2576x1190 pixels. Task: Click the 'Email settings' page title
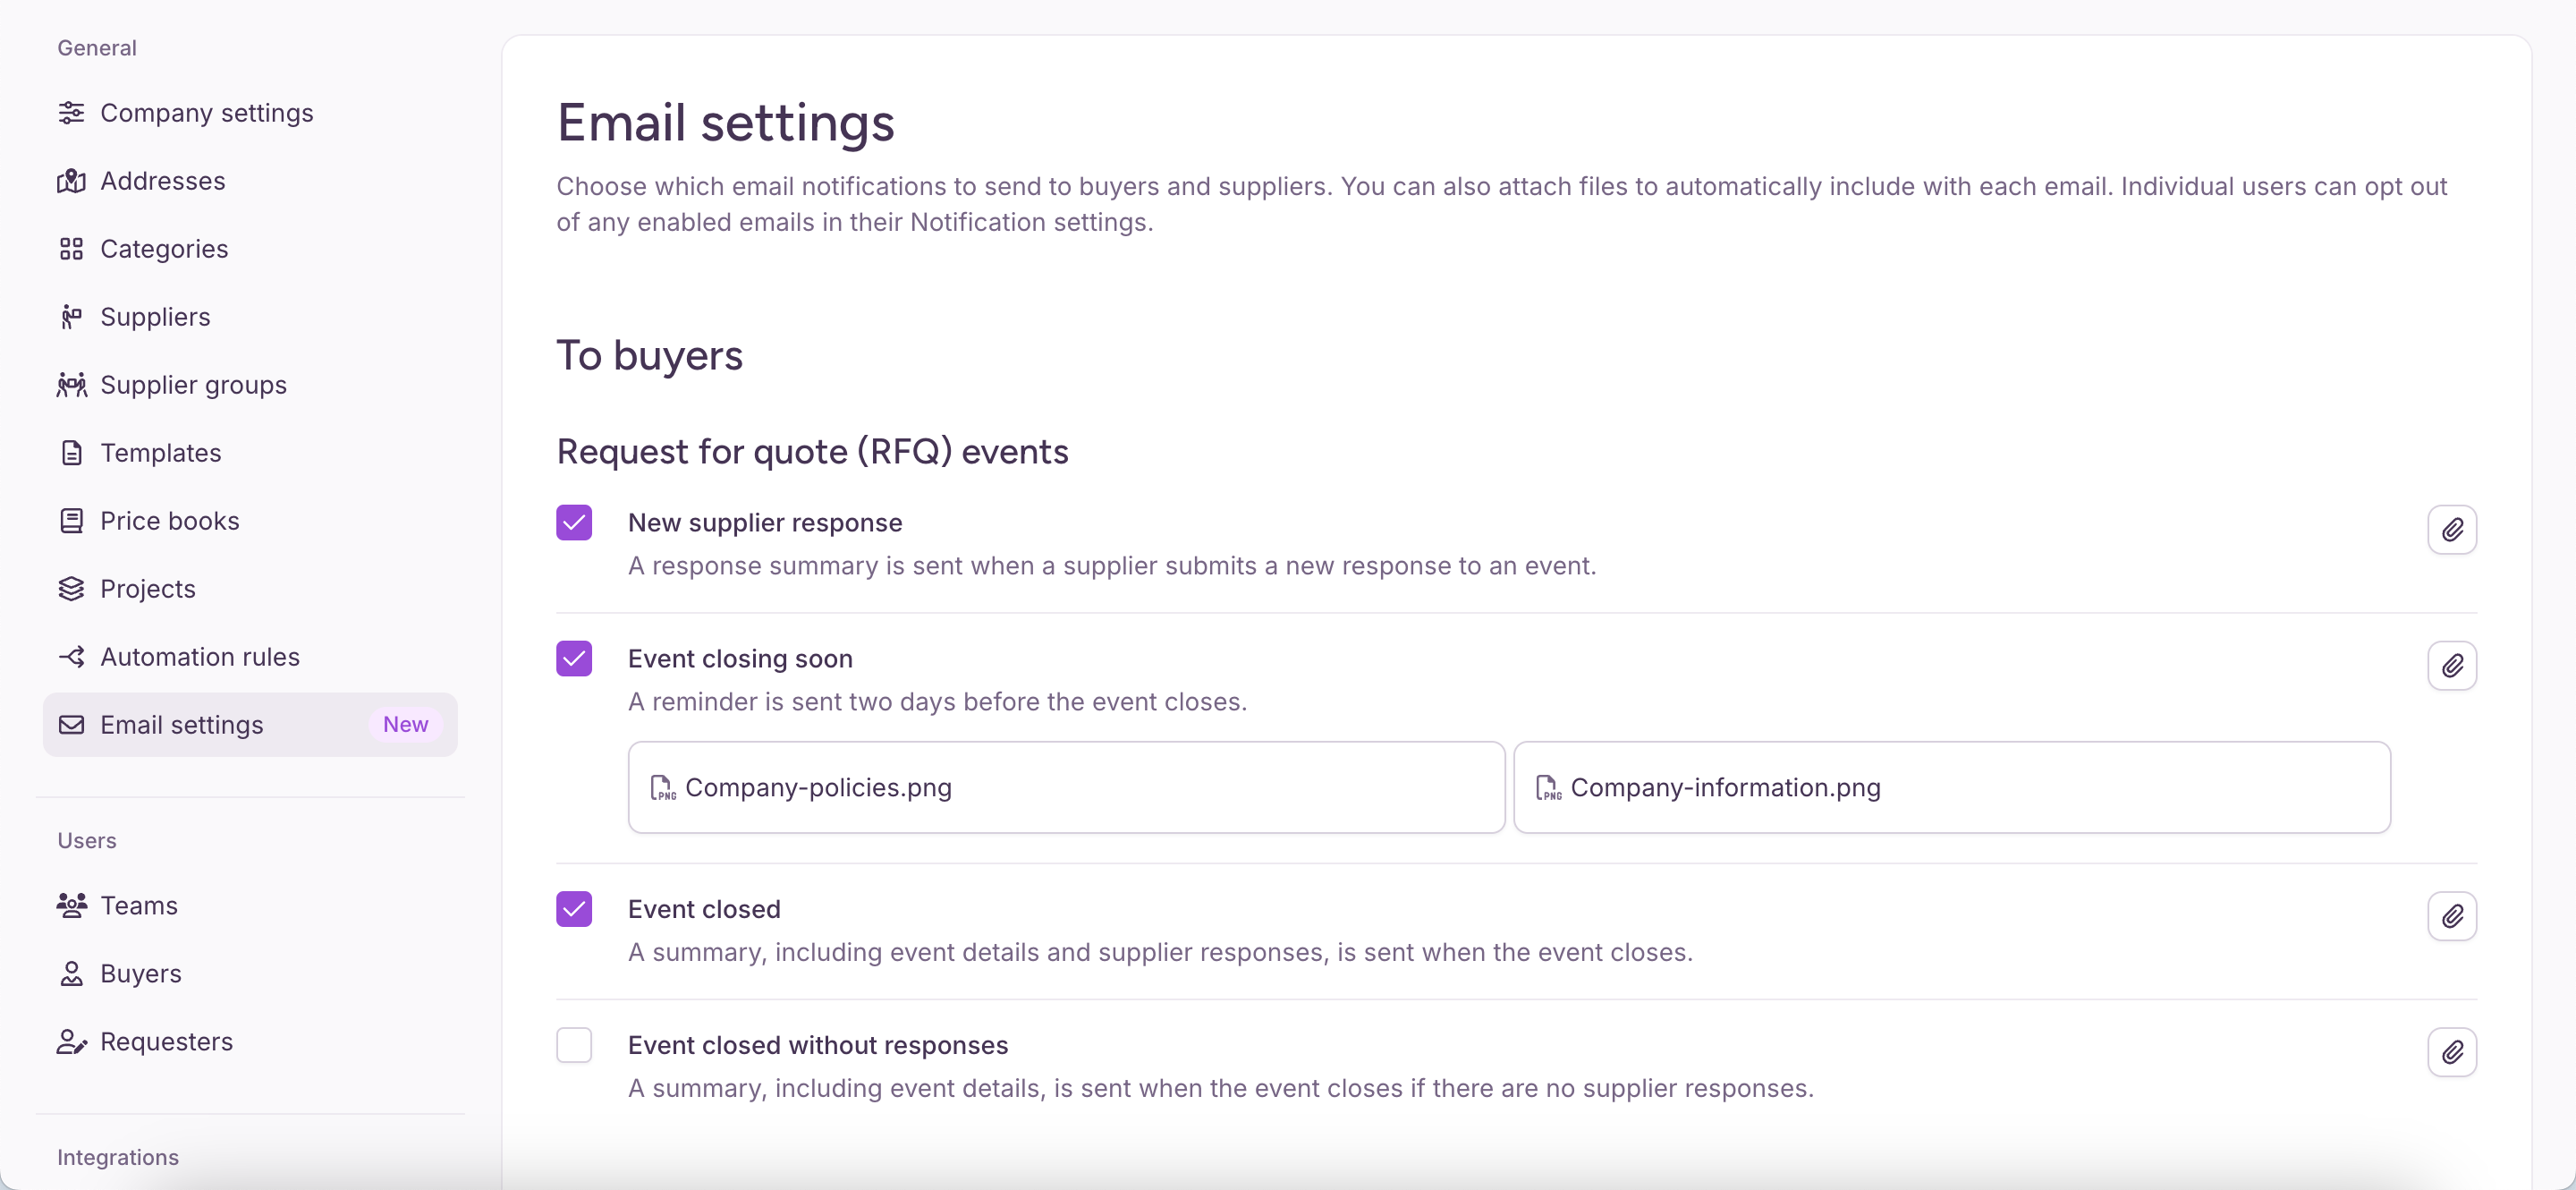coord(725,123)
